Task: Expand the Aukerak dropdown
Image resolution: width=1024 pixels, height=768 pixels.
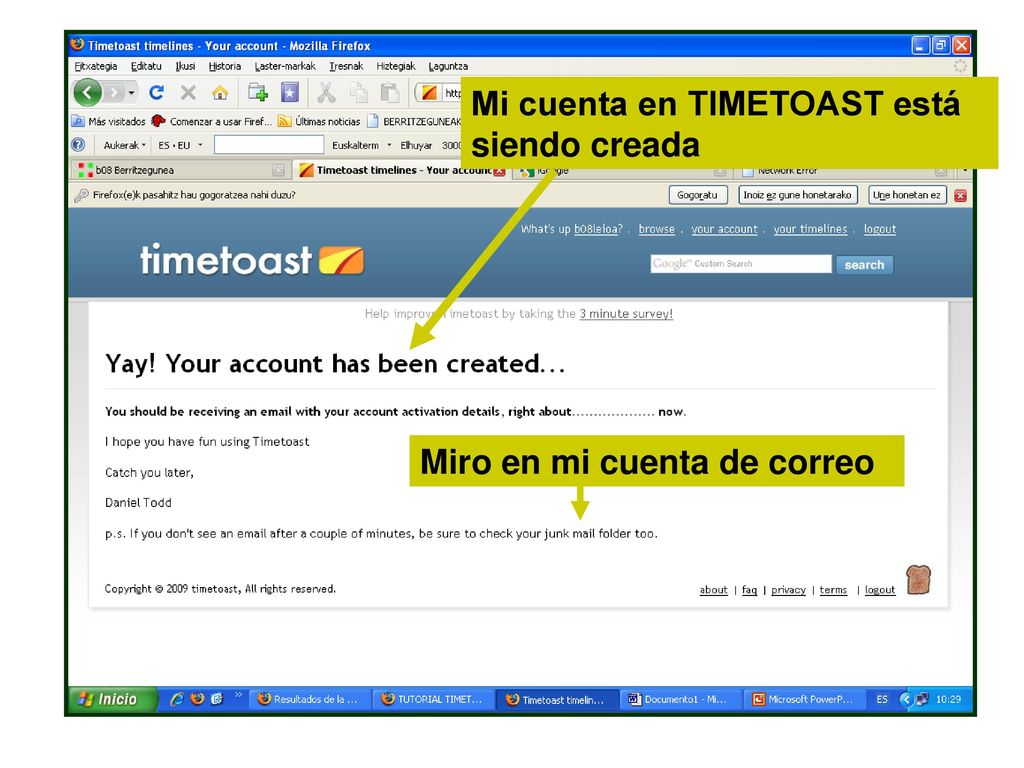Action: (124, 145)
